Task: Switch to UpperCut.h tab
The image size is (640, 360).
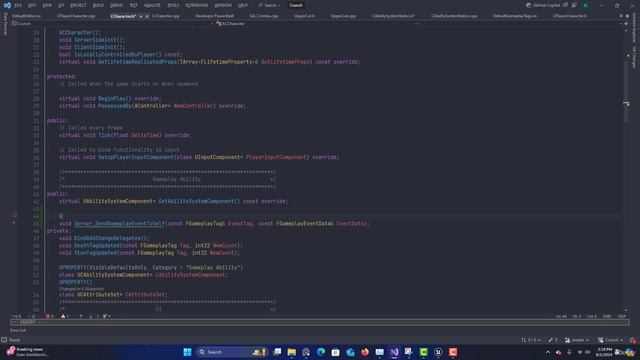Action: pos(304,16)
